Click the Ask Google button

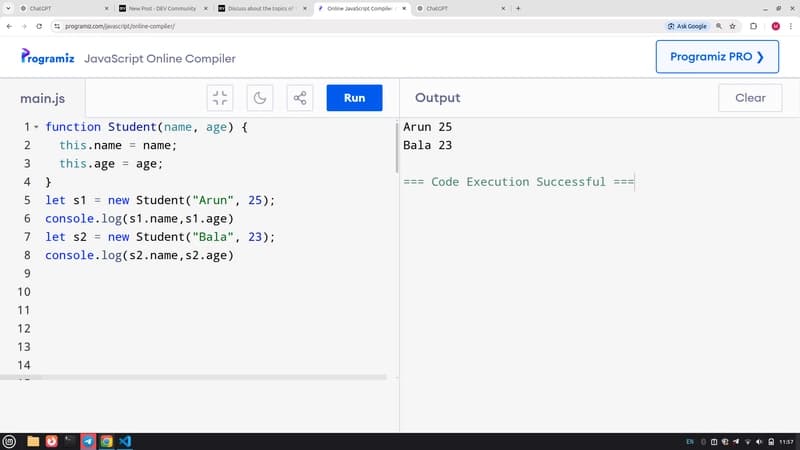point(687,26)
